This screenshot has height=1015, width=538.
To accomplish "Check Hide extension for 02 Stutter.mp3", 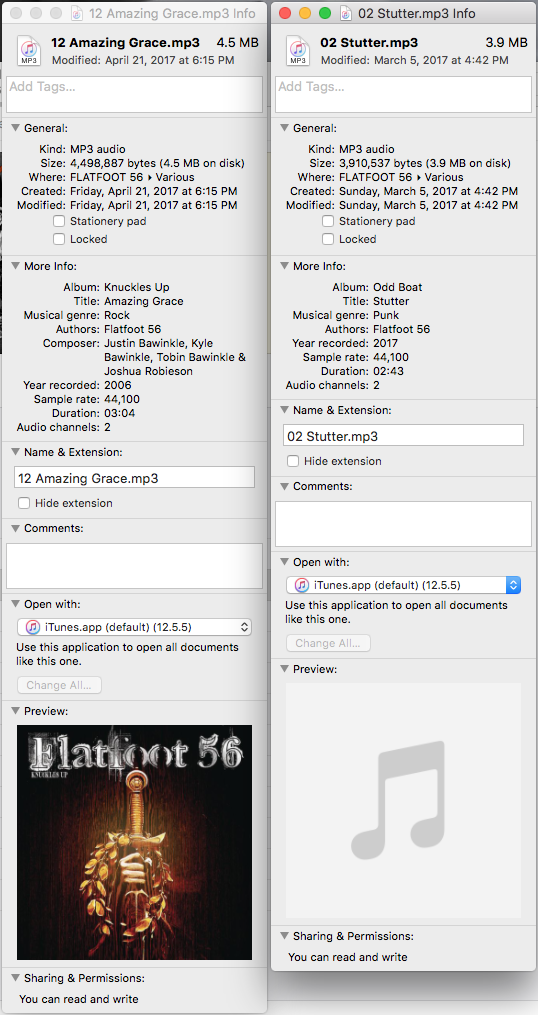I will 293,461.
